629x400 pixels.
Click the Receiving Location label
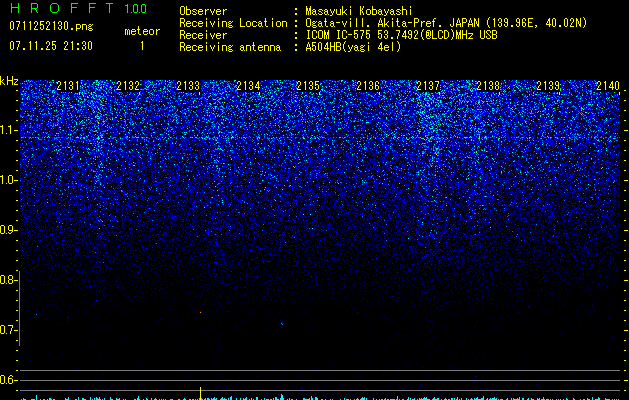coord(233,23)
